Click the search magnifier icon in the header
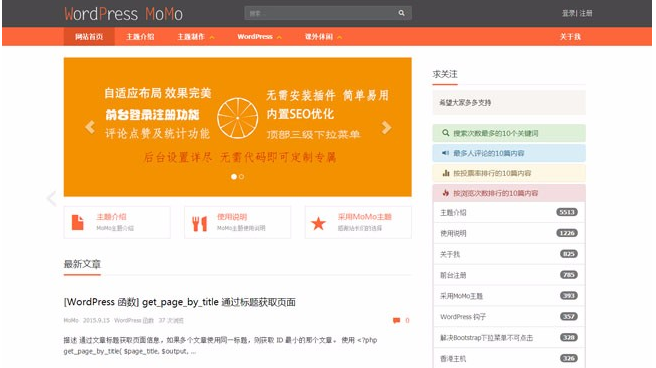Viewport: 656px width, 368px height. (x=401, y=13)
